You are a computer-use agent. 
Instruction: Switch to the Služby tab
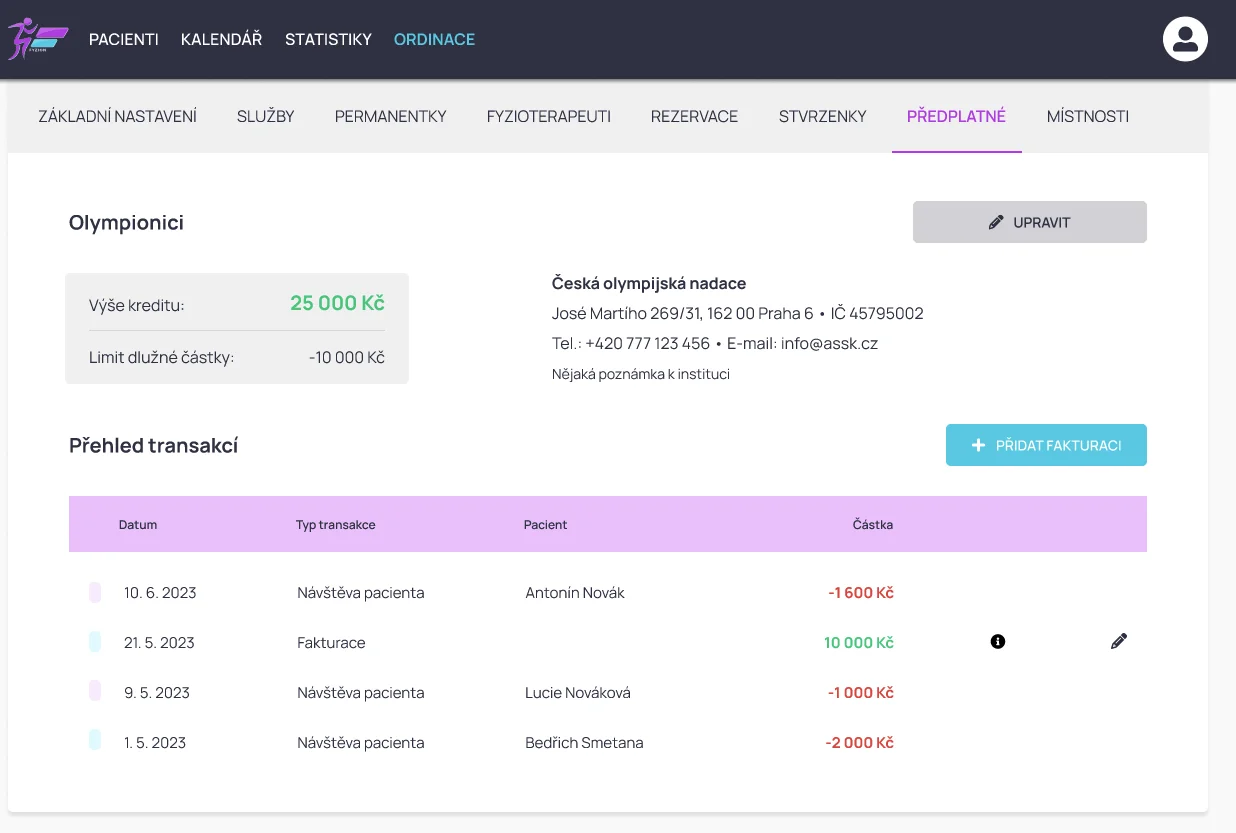pos(265,117)
